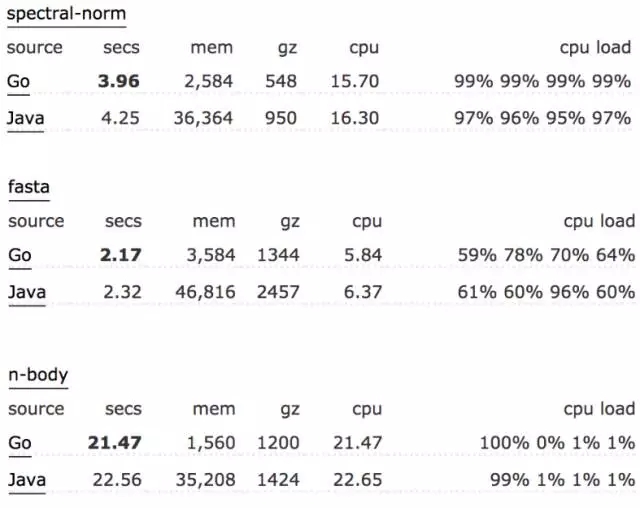Click the Go source link under spectral-norm
Viewport: 640px width, 508px height.
(19, 82)
